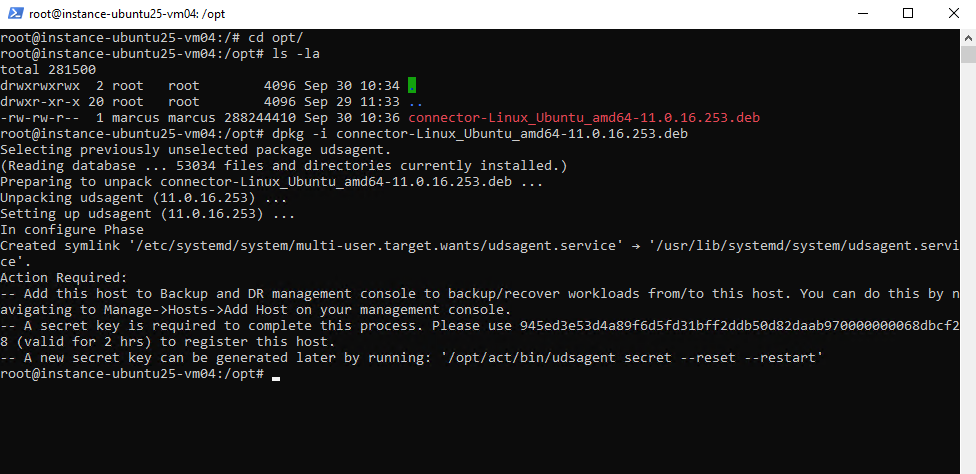This screenshot has width=976, height=474.
Task: Click the blinking cursor at the last prompt
Action: tap(275, 375)
